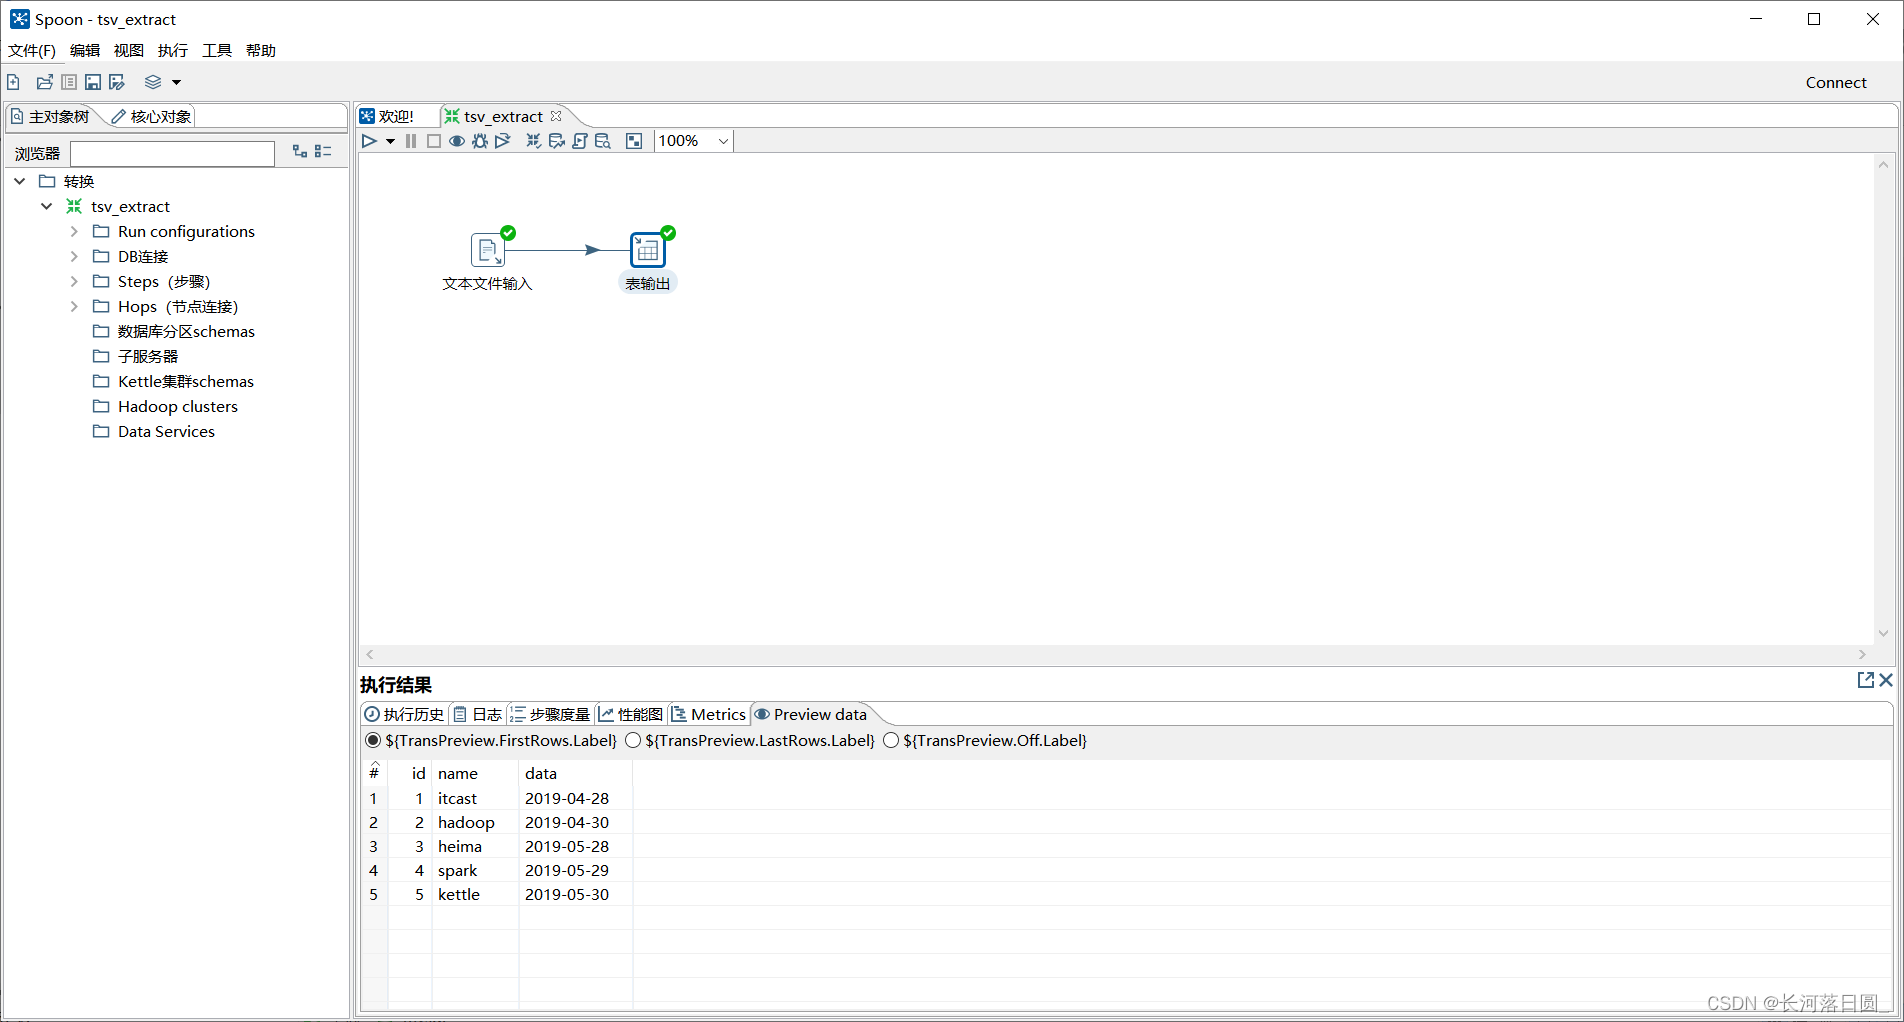Collapse the 转换 tree node
1904x1022 pixels.
pos(20,181)
